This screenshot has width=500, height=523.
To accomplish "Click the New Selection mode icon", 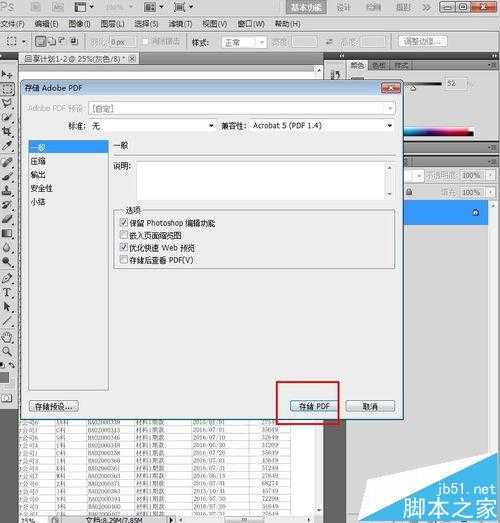I will tap(41, 41).
